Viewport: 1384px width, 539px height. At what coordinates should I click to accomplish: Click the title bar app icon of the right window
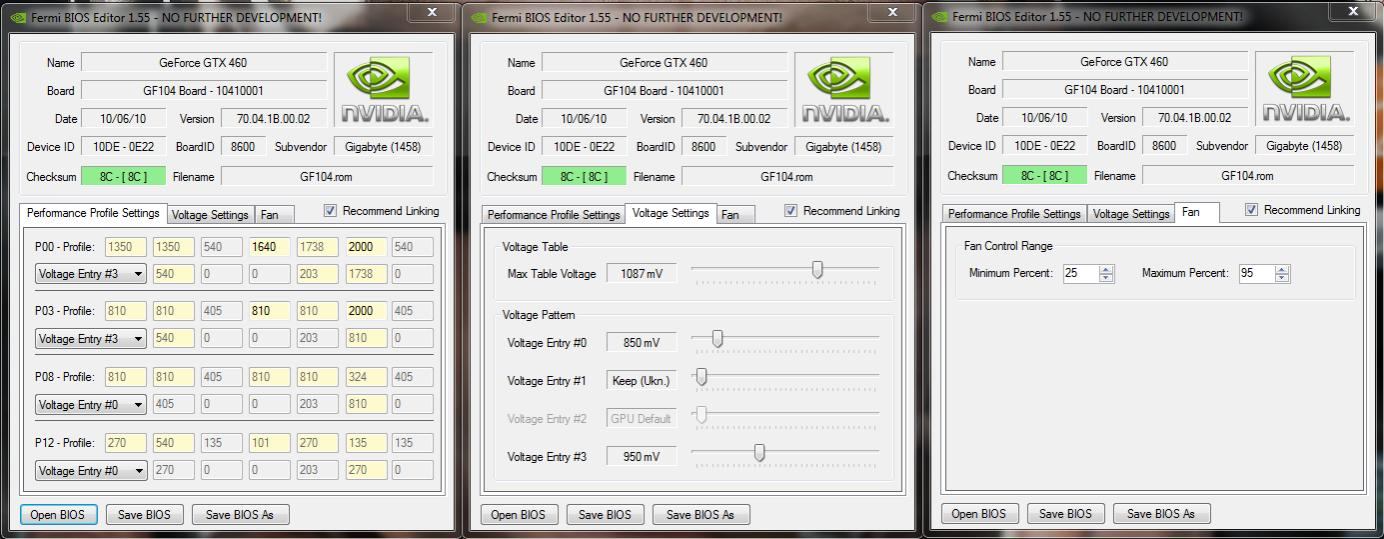938,17
